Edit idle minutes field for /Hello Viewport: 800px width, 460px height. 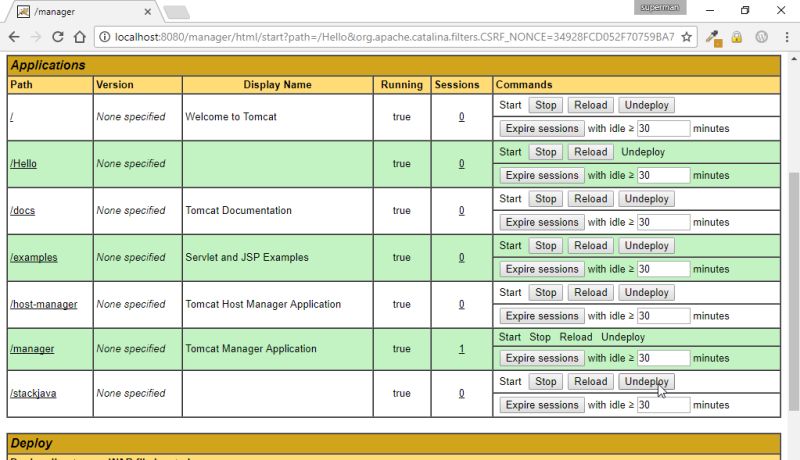tap(663, 175)
